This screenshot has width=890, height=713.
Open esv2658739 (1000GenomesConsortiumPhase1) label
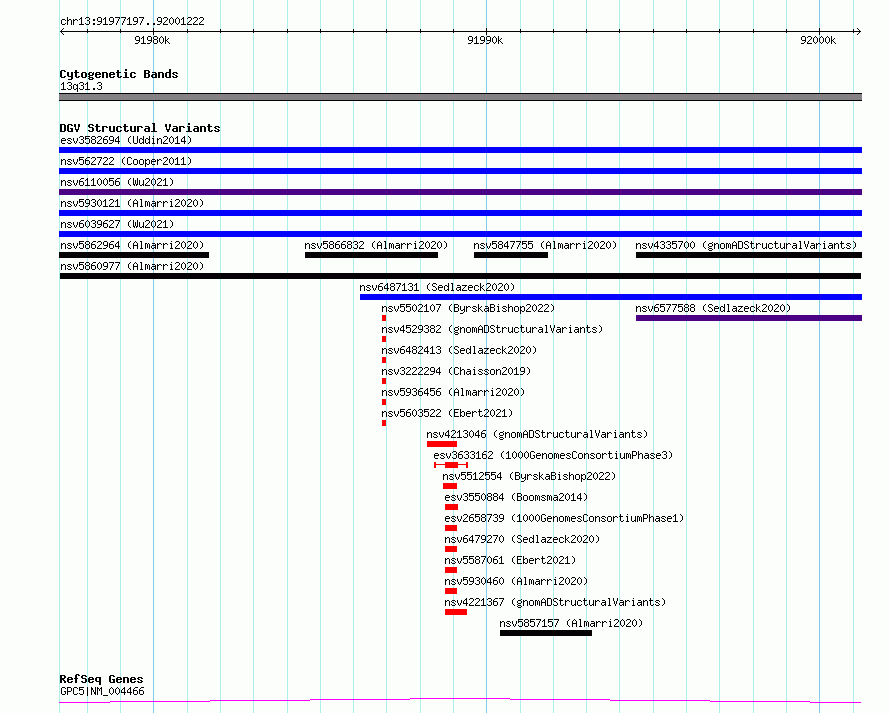tap(564, 518)
